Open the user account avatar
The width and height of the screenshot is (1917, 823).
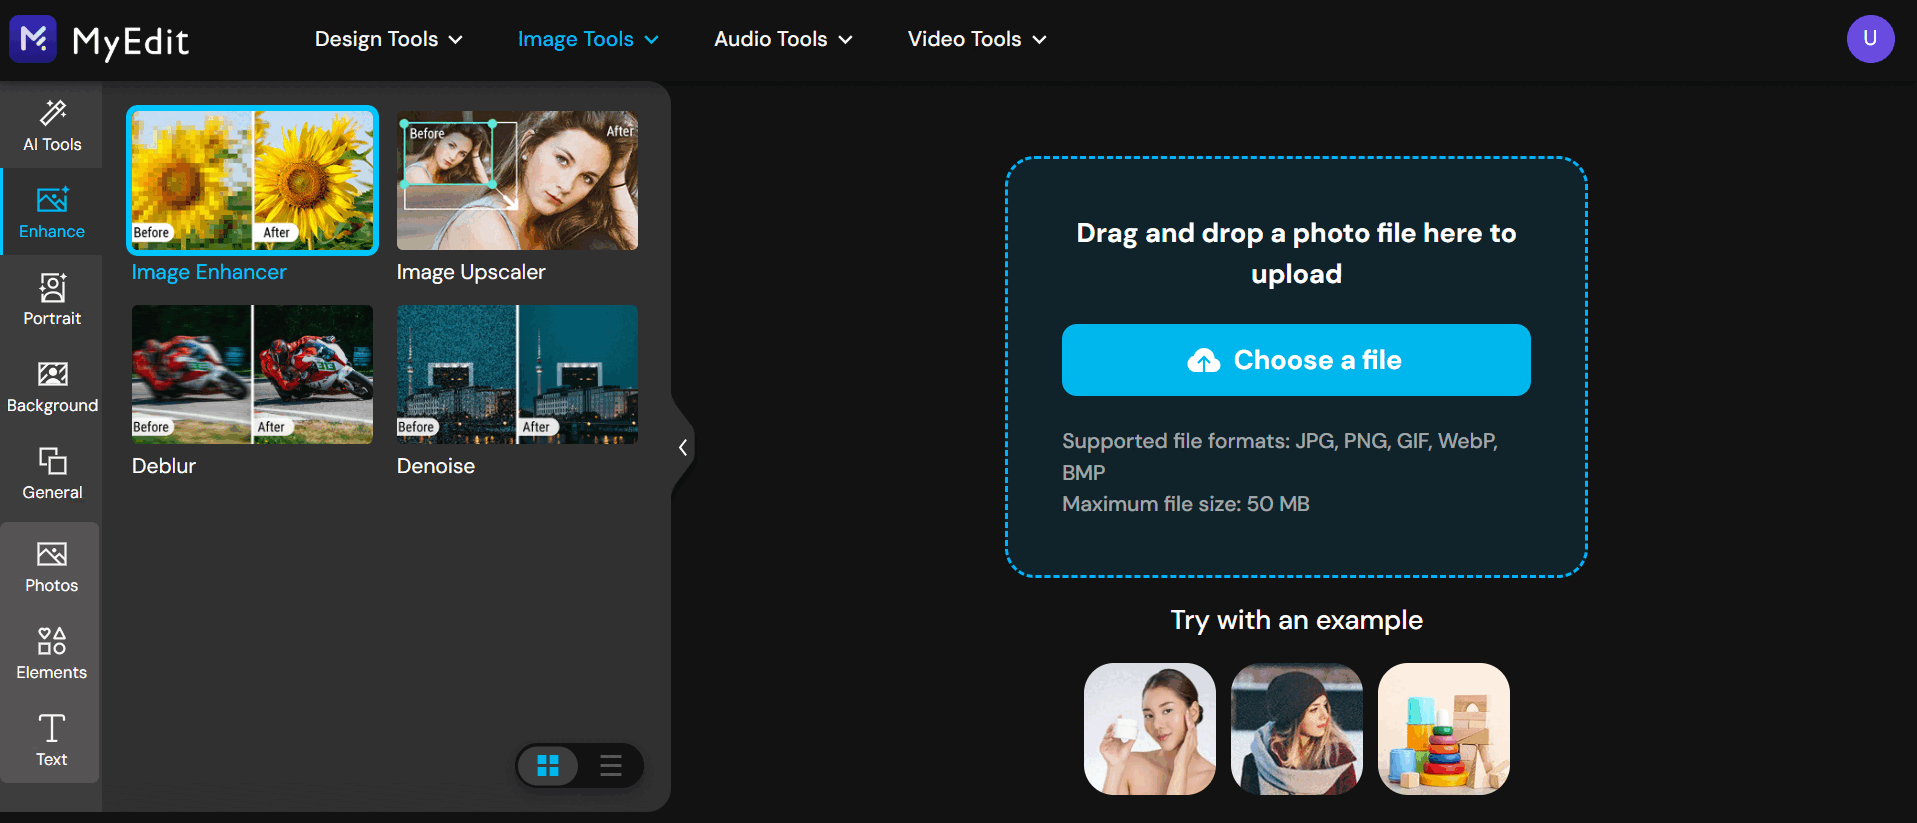pyautogui.click(x=1870, y=39)
